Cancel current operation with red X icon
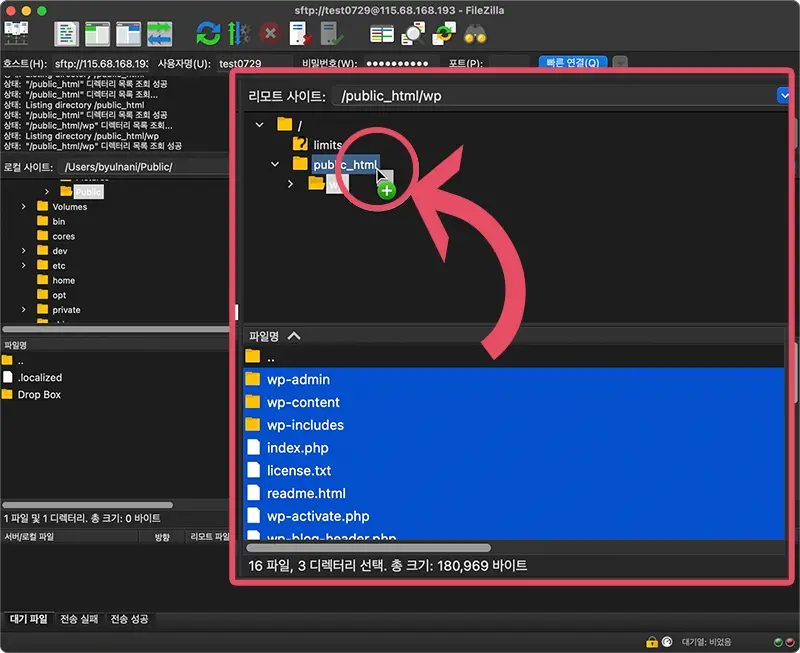Image resolution: width=800 pixels, height=653 pixels. (270, 34)
